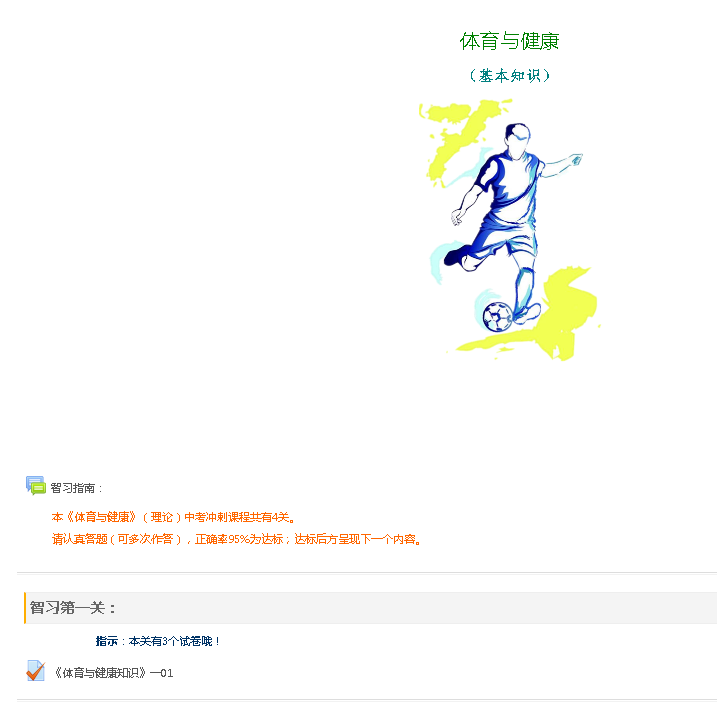Open the 《体育与健康知识》—01 quiz link

coord(113,673)
